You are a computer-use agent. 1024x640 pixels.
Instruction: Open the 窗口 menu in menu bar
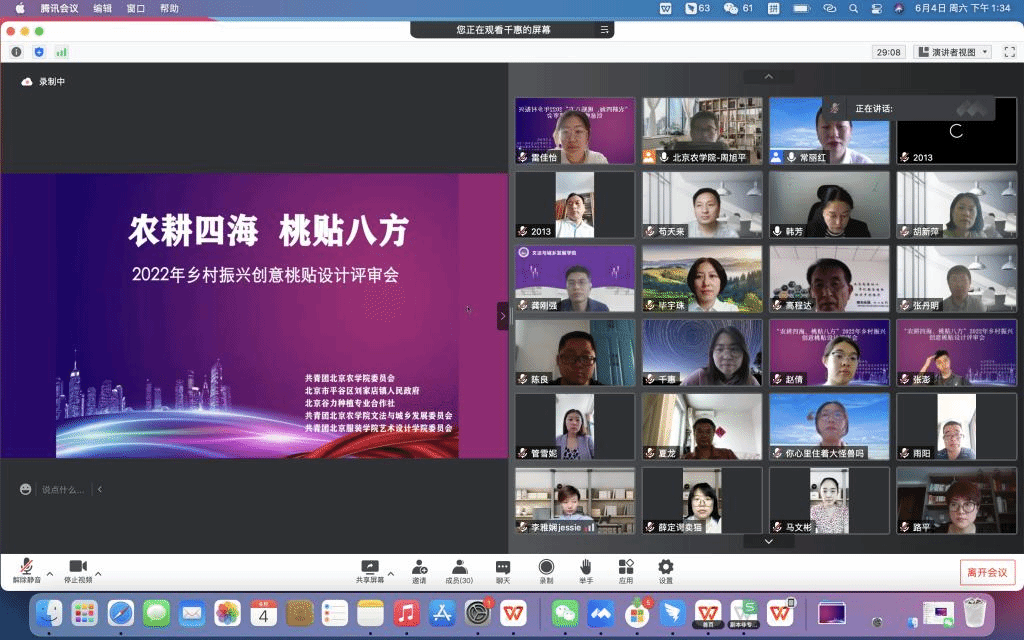[136, 8]
